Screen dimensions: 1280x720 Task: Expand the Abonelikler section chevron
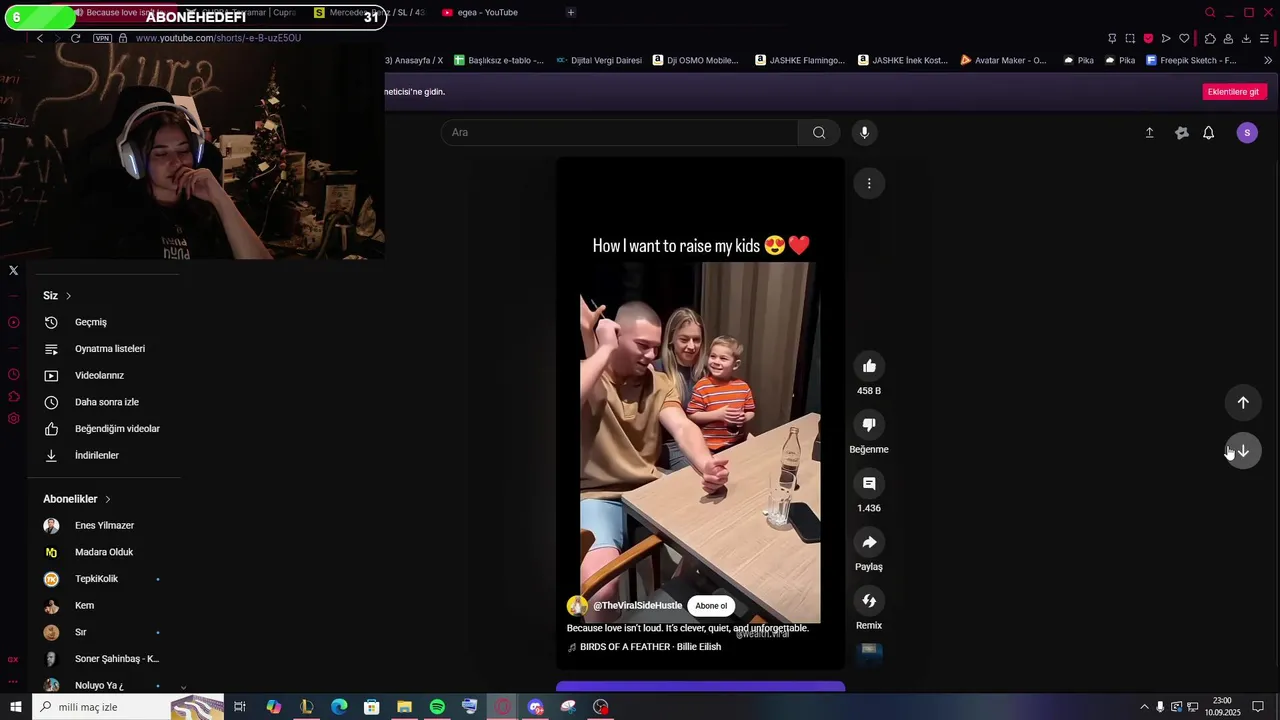107,499
